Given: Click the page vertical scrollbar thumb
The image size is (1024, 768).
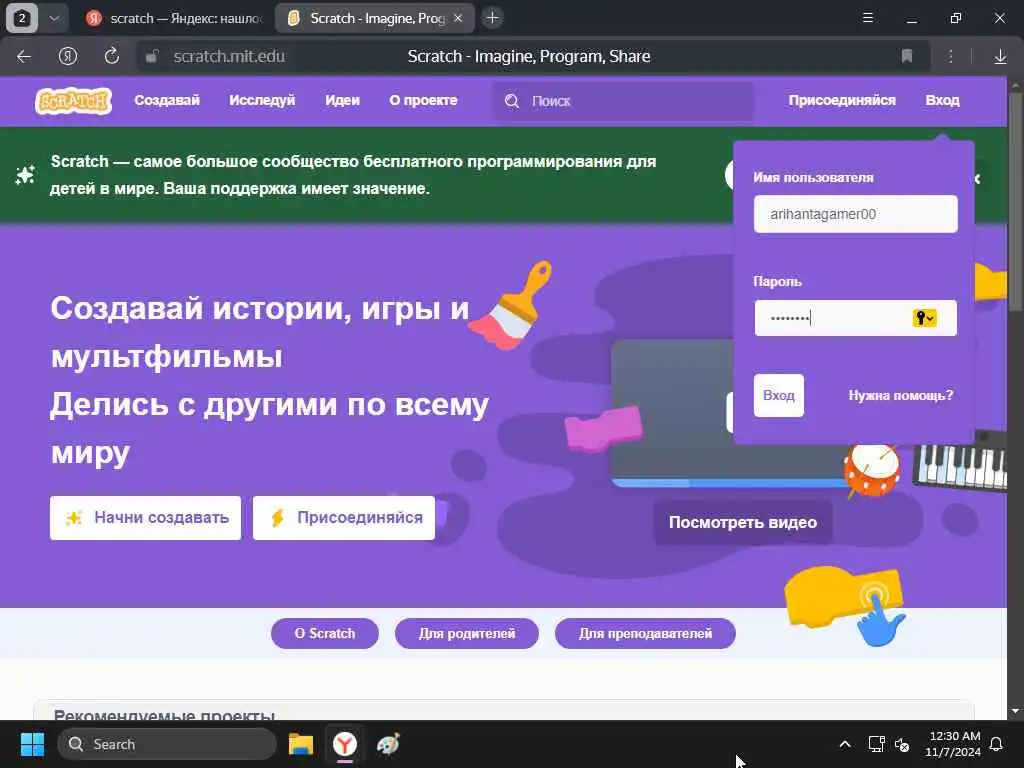Looking at the screenshot, I should point(1015,202).
